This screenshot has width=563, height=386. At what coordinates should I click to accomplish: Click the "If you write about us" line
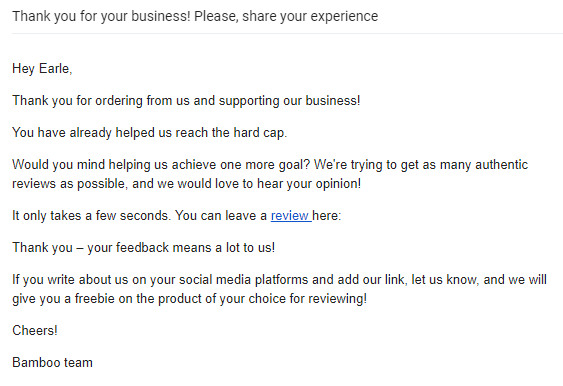[279, 279]
